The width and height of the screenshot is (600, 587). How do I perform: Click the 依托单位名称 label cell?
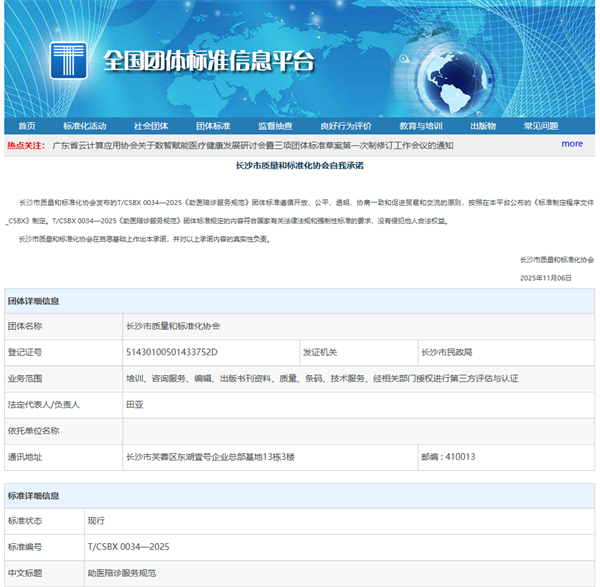(x=64, y=431)
